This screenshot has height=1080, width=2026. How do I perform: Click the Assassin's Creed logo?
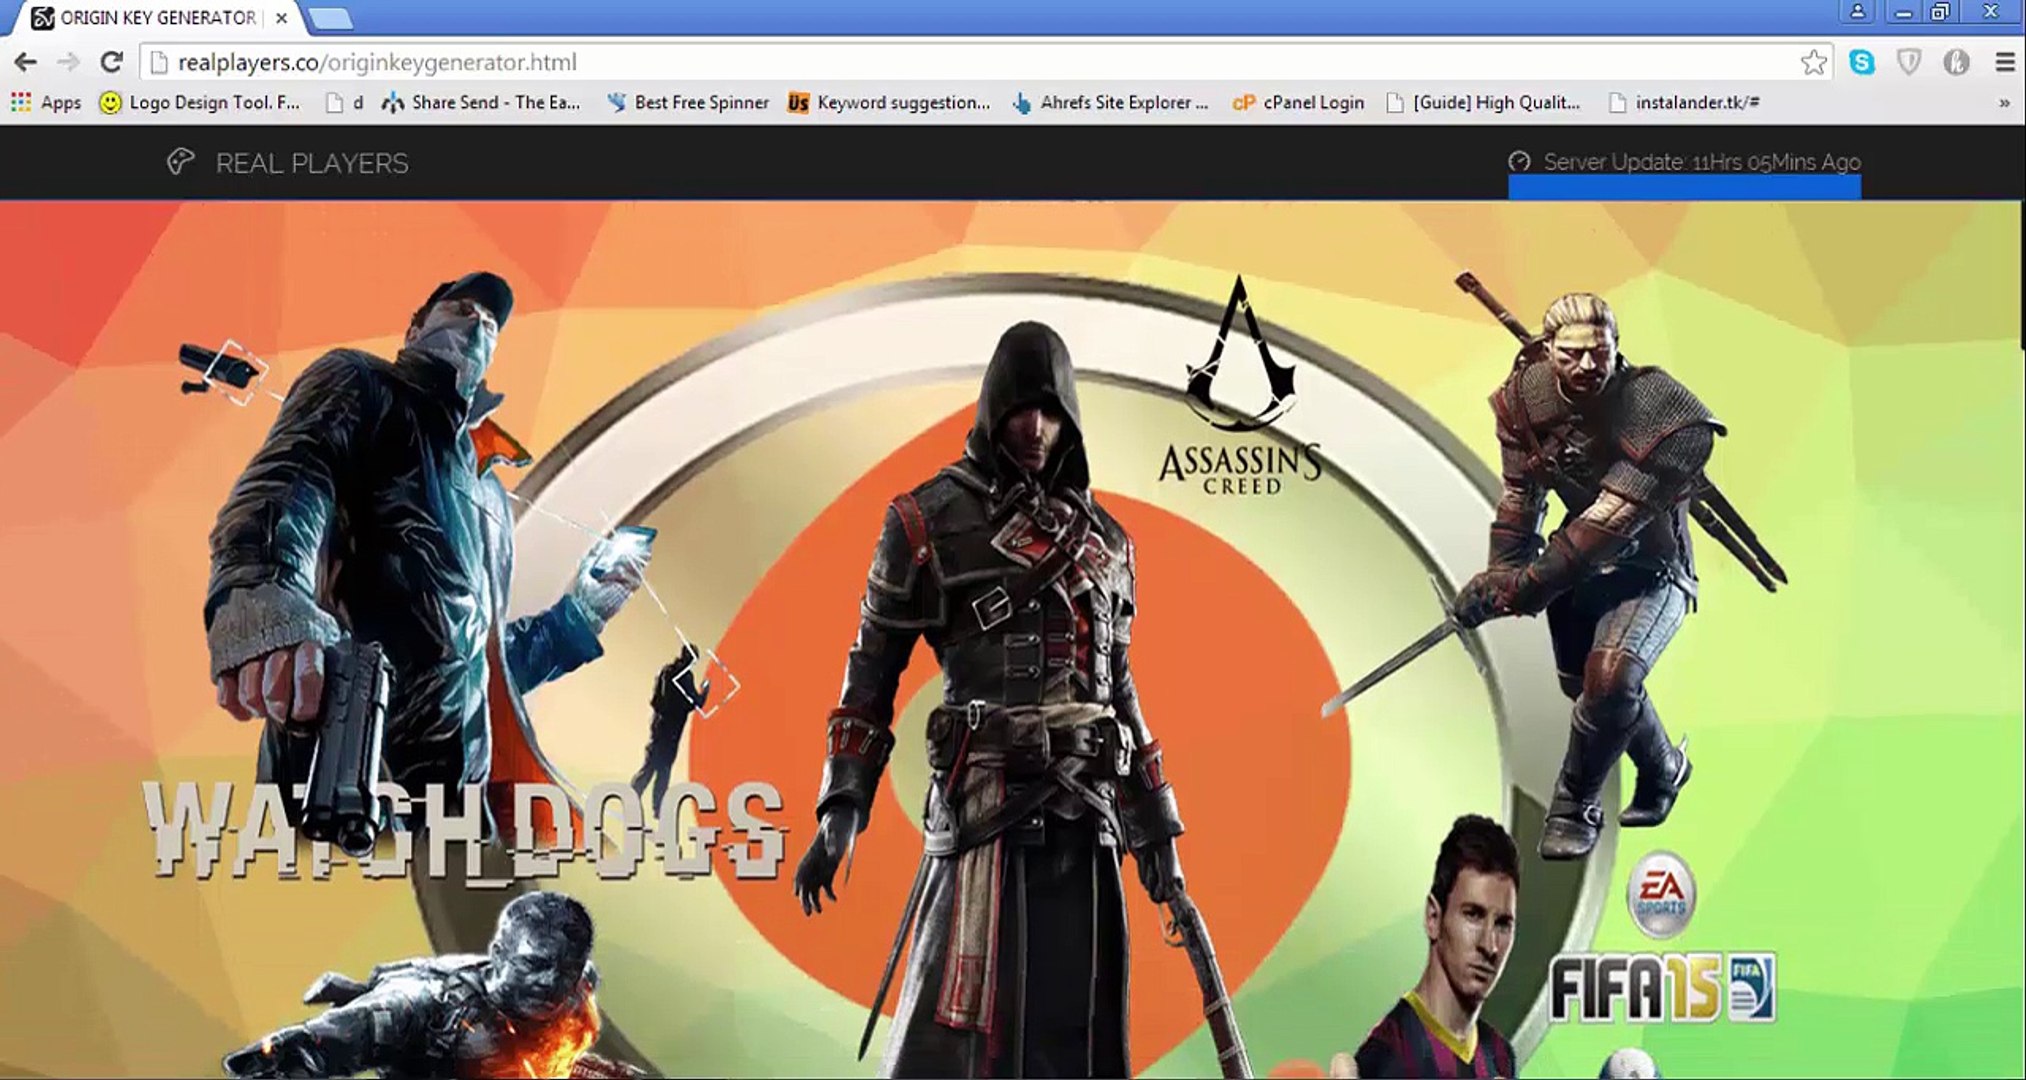(x=1240, y=387)
